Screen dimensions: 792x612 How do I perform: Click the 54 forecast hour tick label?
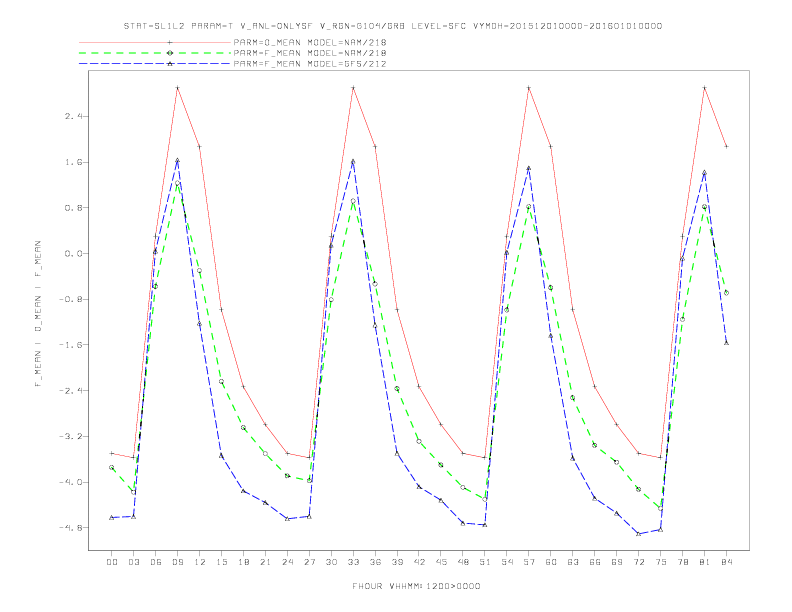(507, 562)
